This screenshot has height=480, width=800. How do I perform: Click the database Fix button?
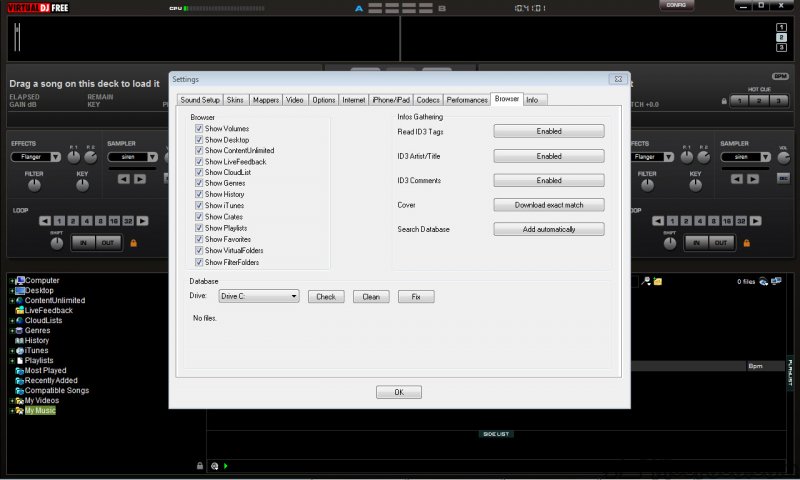[x=416, y=296]
